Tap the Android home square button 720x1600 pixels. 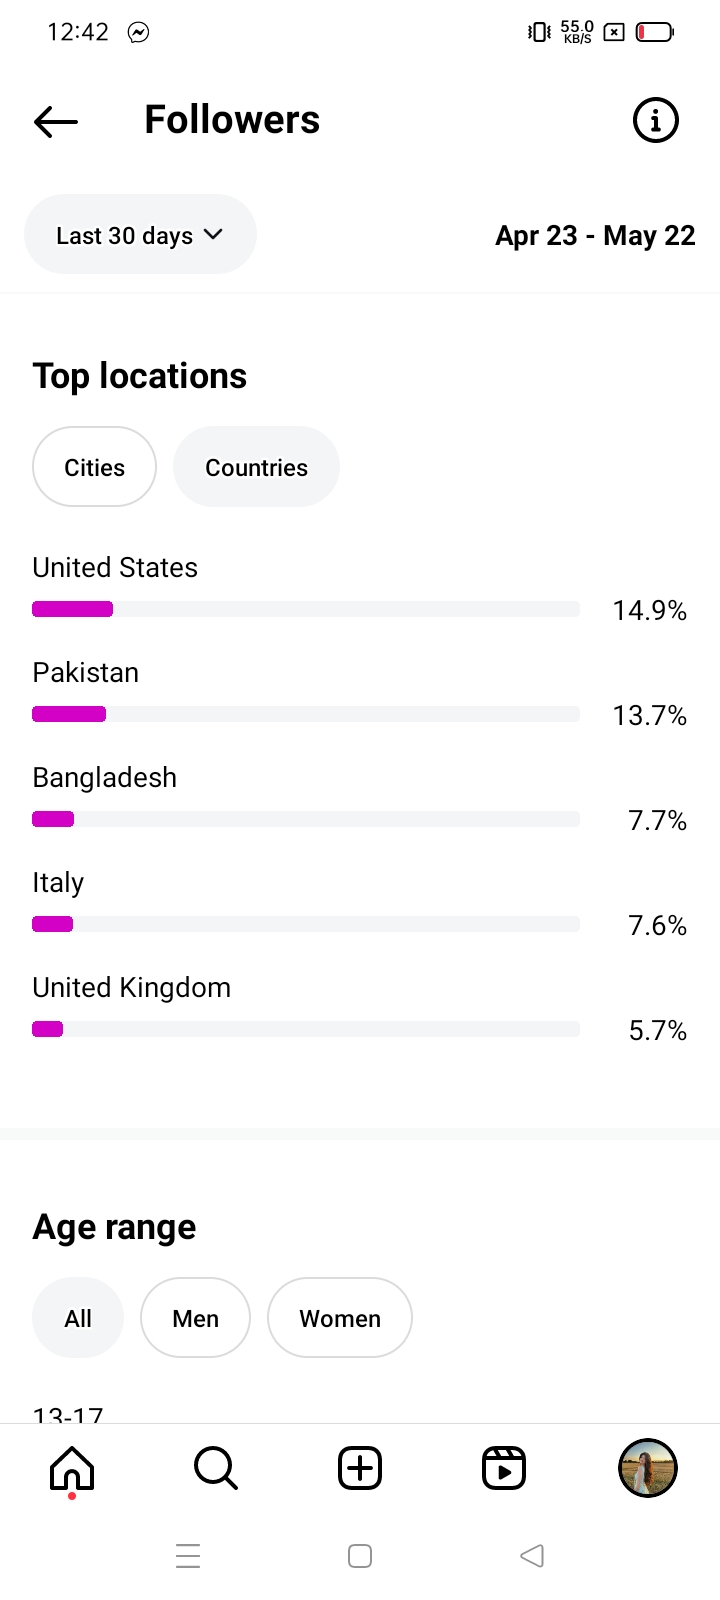pos(360,1556)
